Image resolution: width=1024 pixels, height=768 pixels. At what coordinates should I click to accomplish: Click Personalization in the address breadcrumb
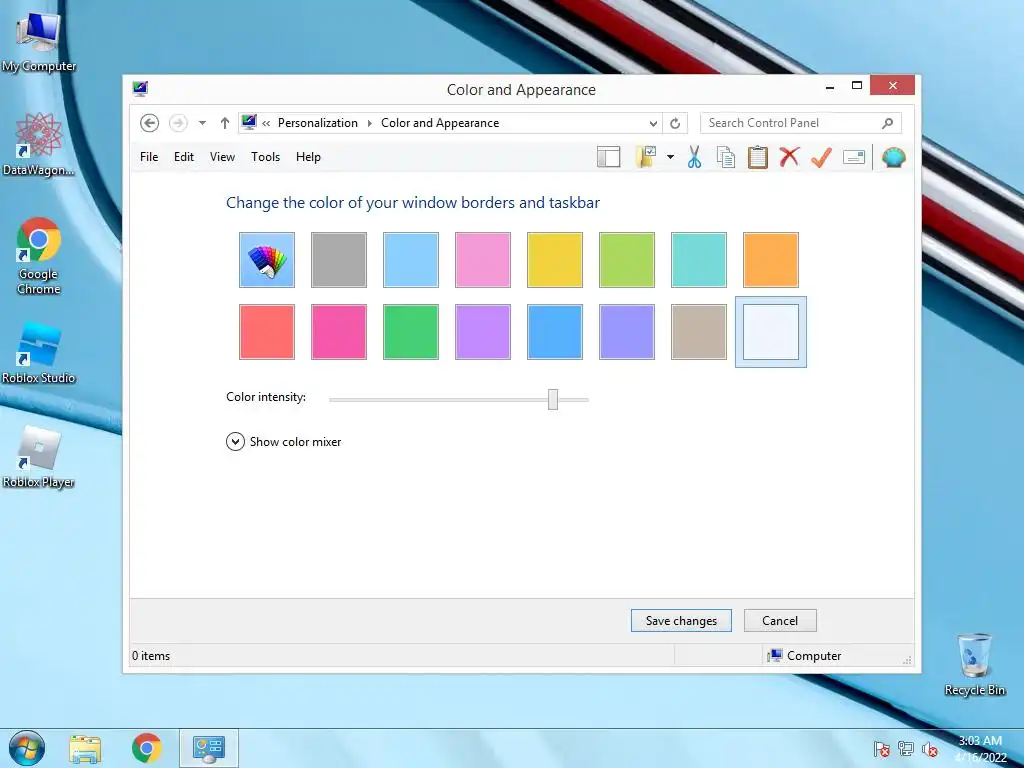pos(317,123)
